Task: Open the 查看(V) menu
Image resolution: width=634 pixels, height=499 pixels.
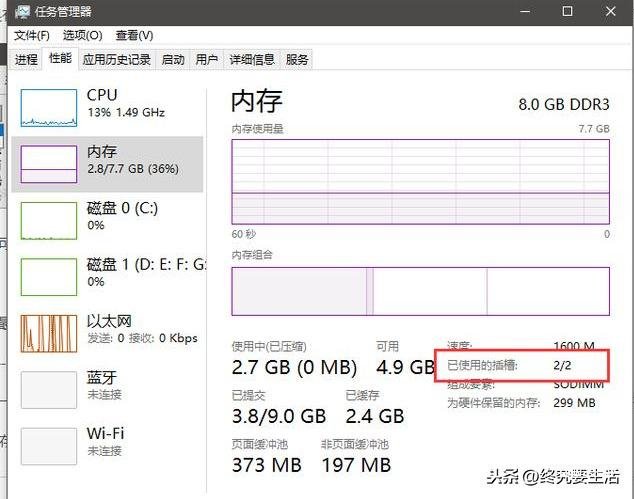Action: click(134, 36)
